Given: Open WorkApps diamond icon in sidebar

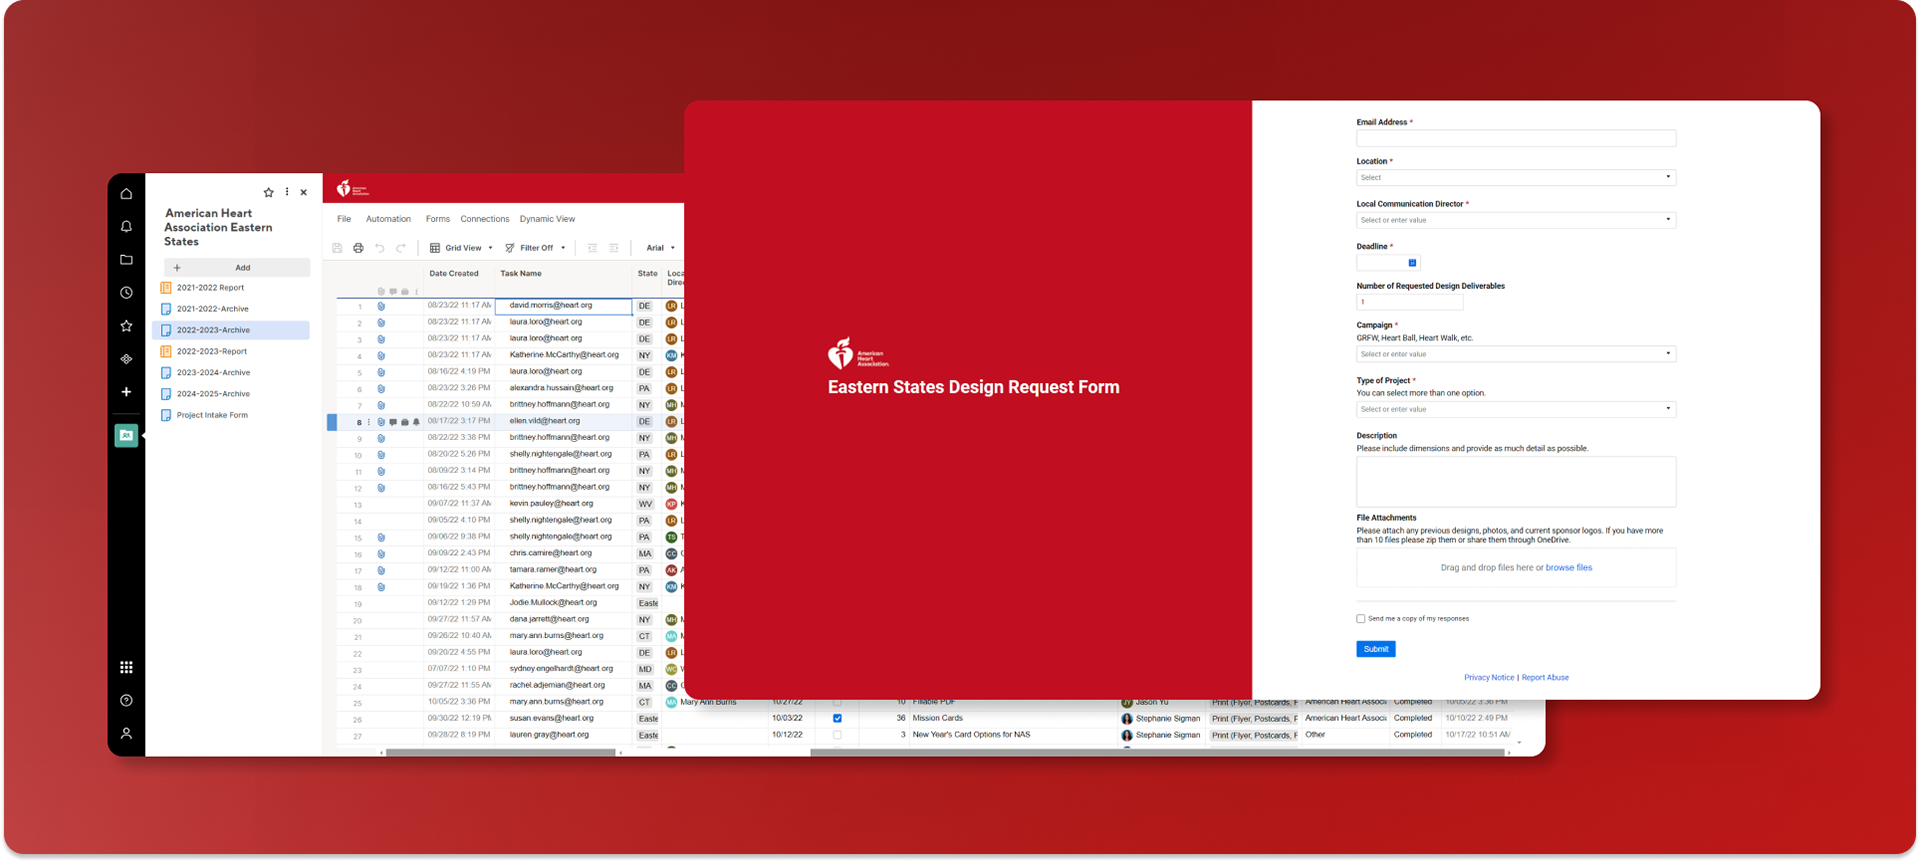Looking at the screenshot, I should [x=126, y=359].
